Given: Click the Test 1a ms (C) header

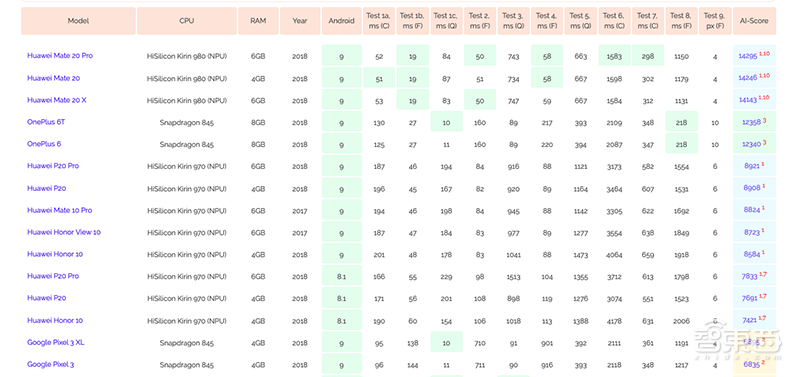Looking at the screenshot, I should [379, 21].
